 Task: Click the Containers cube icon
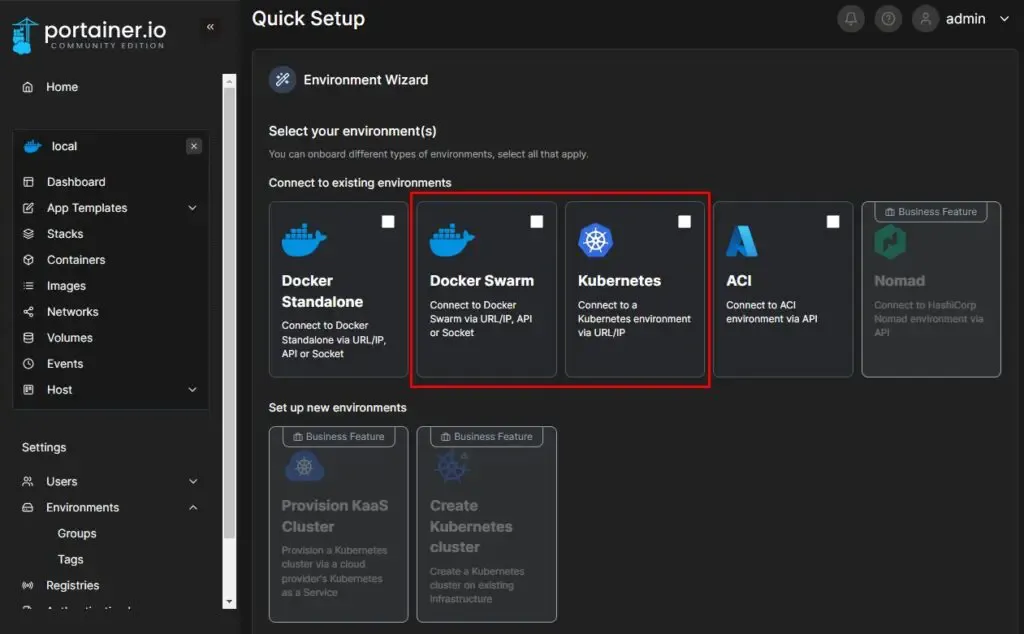tap(28, 260)
